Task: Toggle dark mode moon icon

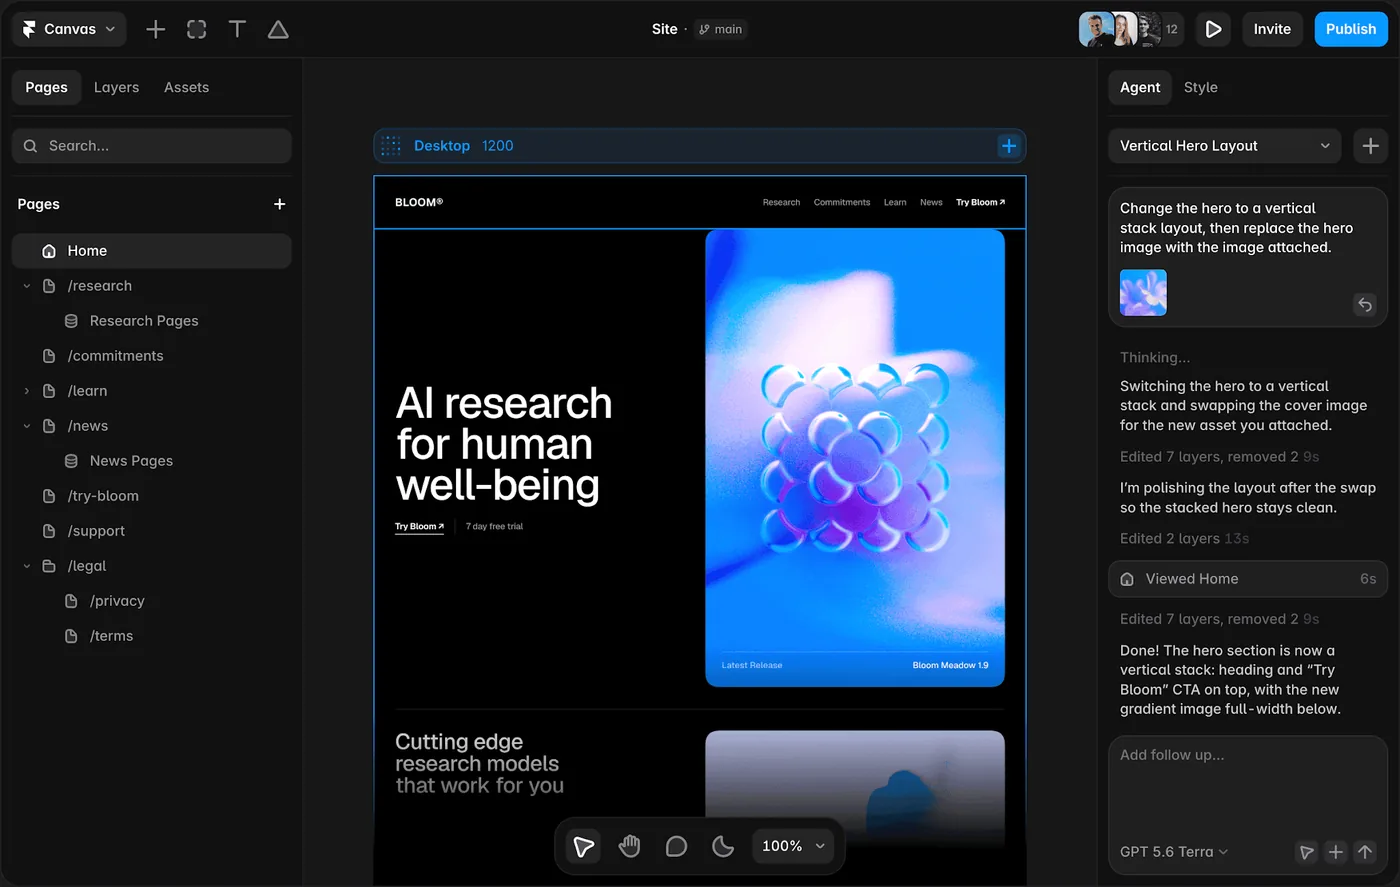Action: click(x=722, y=846)
